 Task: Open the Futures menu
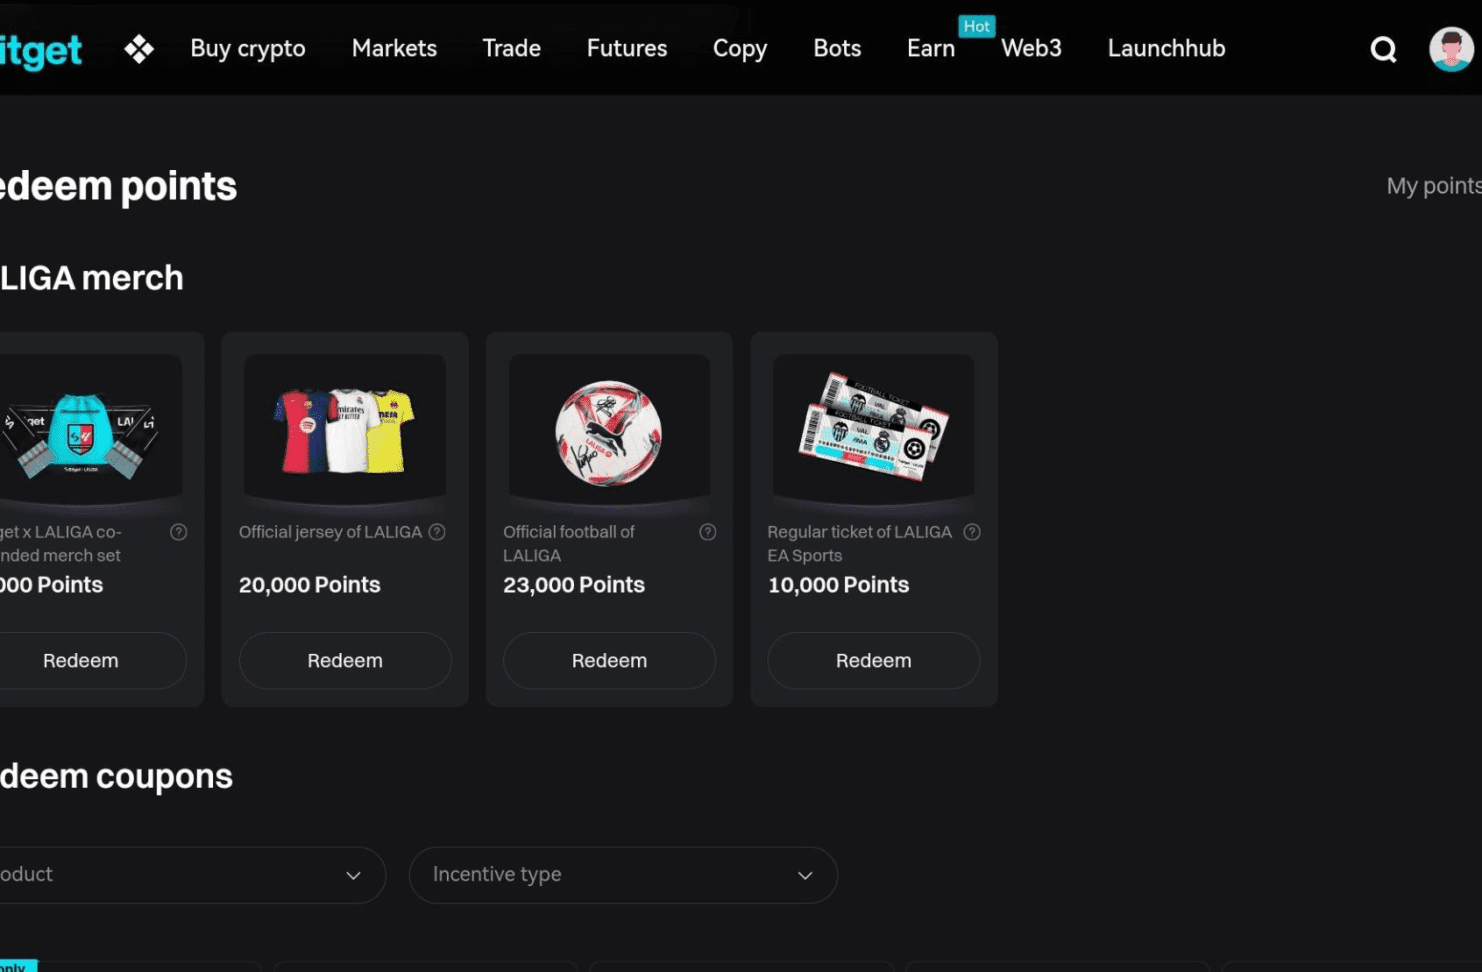pos(626,49)
